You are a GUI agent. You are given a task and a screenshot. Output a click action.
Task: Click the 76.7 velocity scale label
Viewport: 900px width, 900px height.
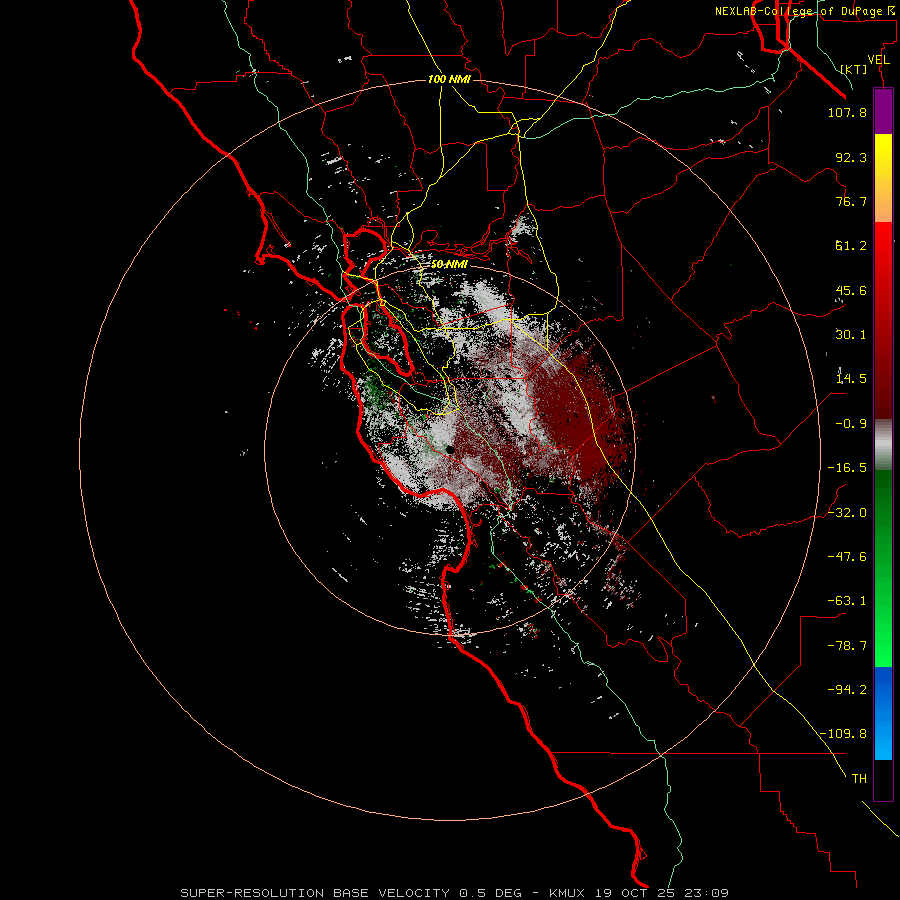[851, 201]
